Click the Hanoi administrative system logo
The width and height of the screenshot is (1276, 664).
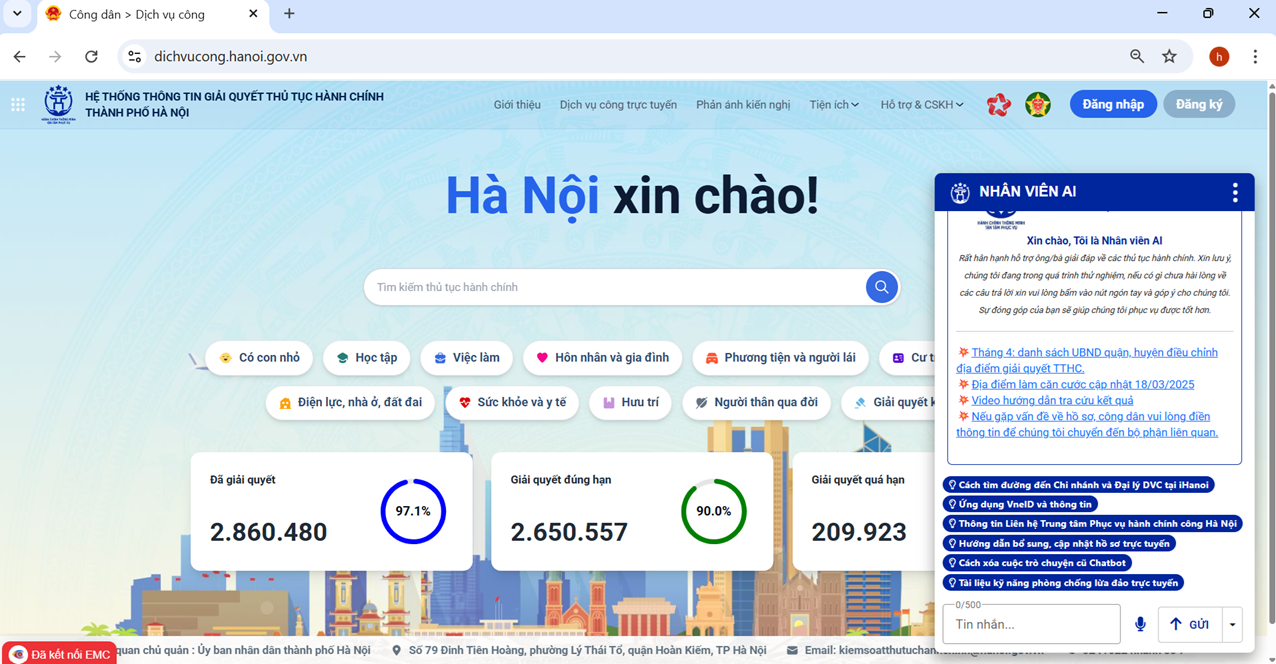click(58, 104)
